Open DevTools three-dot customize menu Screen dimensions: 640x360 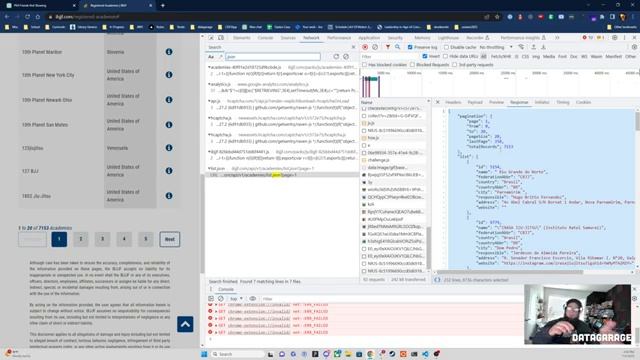(x=624, y=38)
